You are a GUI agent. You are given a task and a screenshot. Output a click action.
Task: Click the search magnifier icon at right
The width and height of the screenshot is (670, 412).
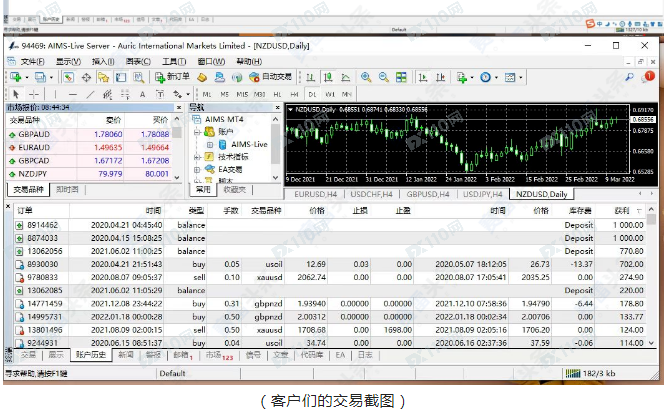[x=629, y=77]
